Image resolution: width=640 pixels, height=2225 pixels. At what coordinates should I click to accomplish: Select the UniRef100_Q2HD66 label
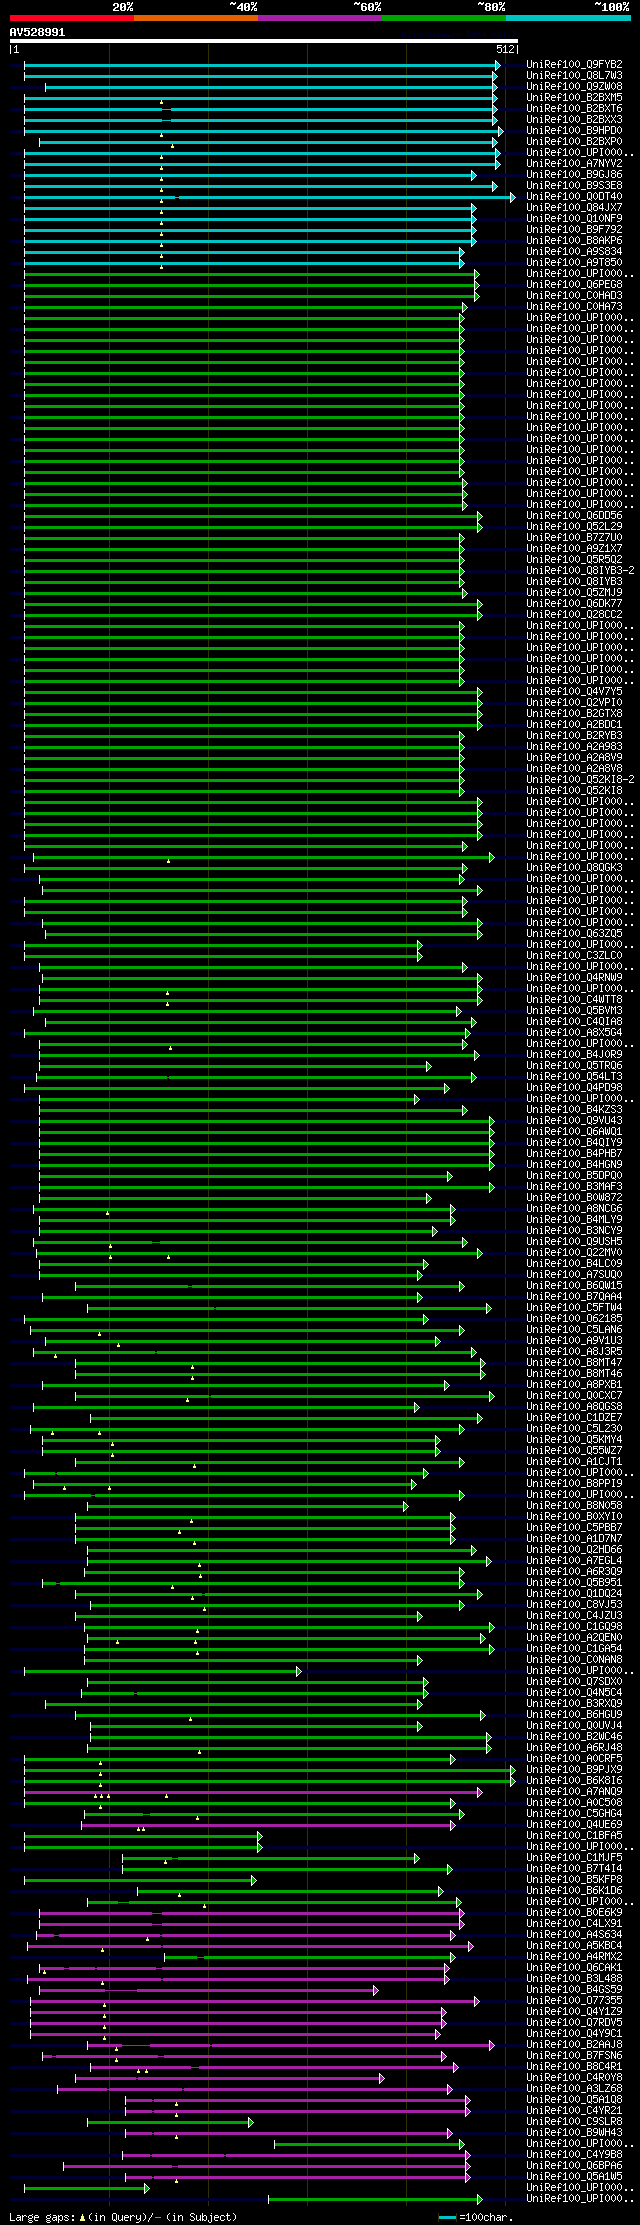point(574,1550)
